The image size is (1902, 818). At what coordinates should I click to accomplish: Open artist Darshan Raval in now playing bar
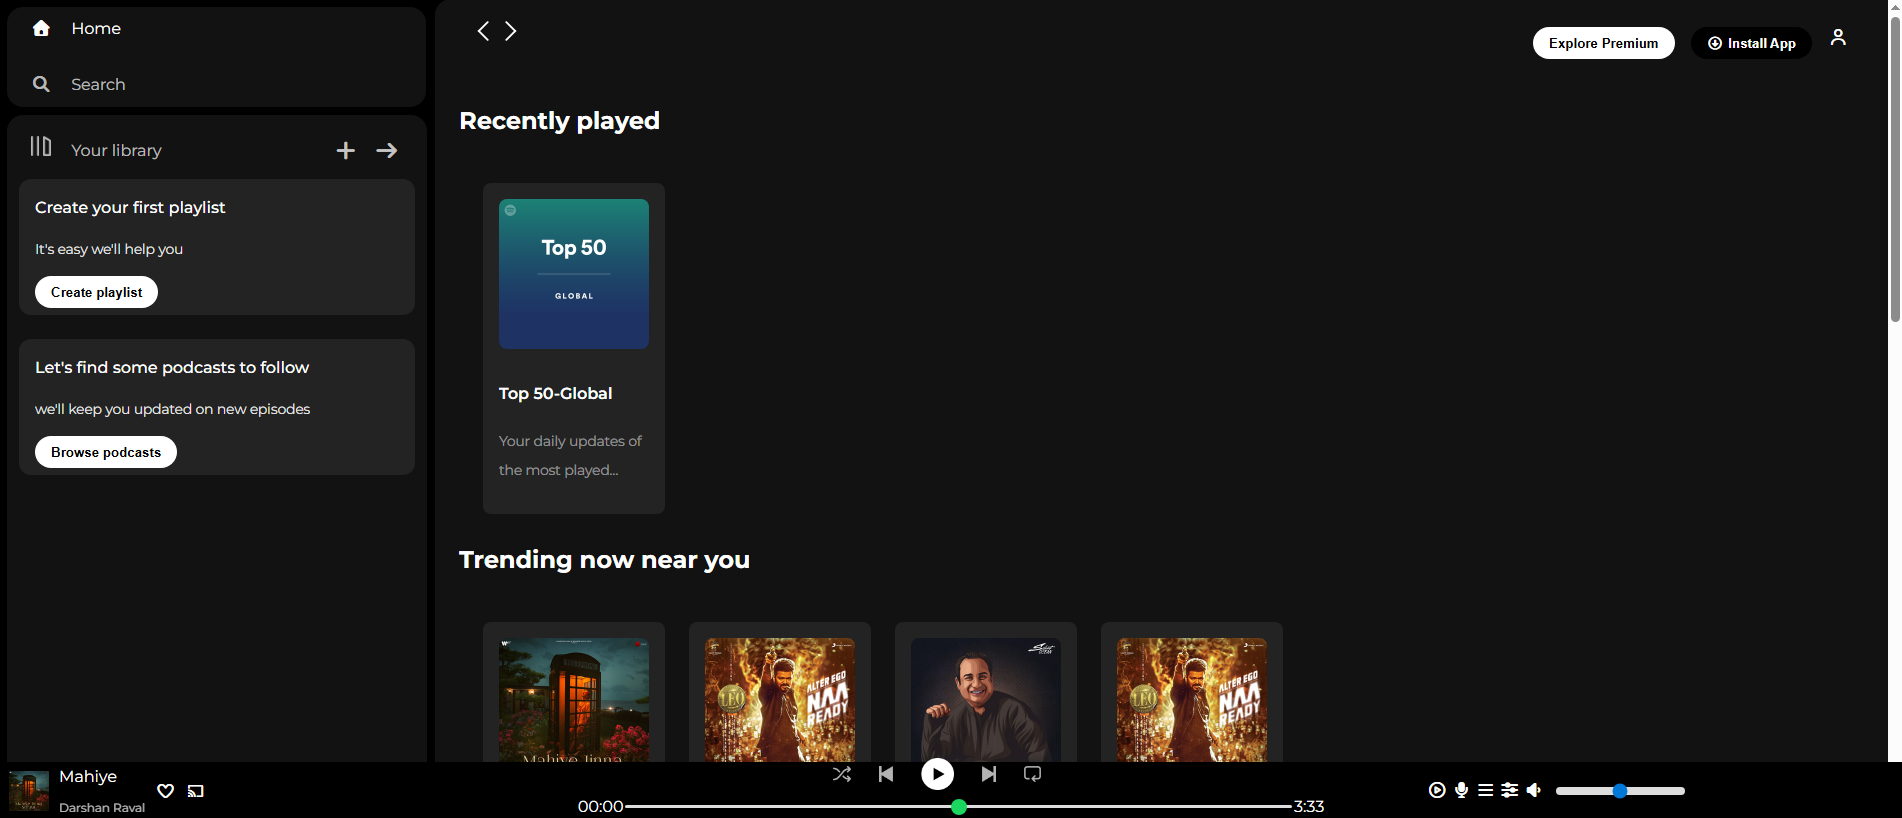[x=102, y=808]
